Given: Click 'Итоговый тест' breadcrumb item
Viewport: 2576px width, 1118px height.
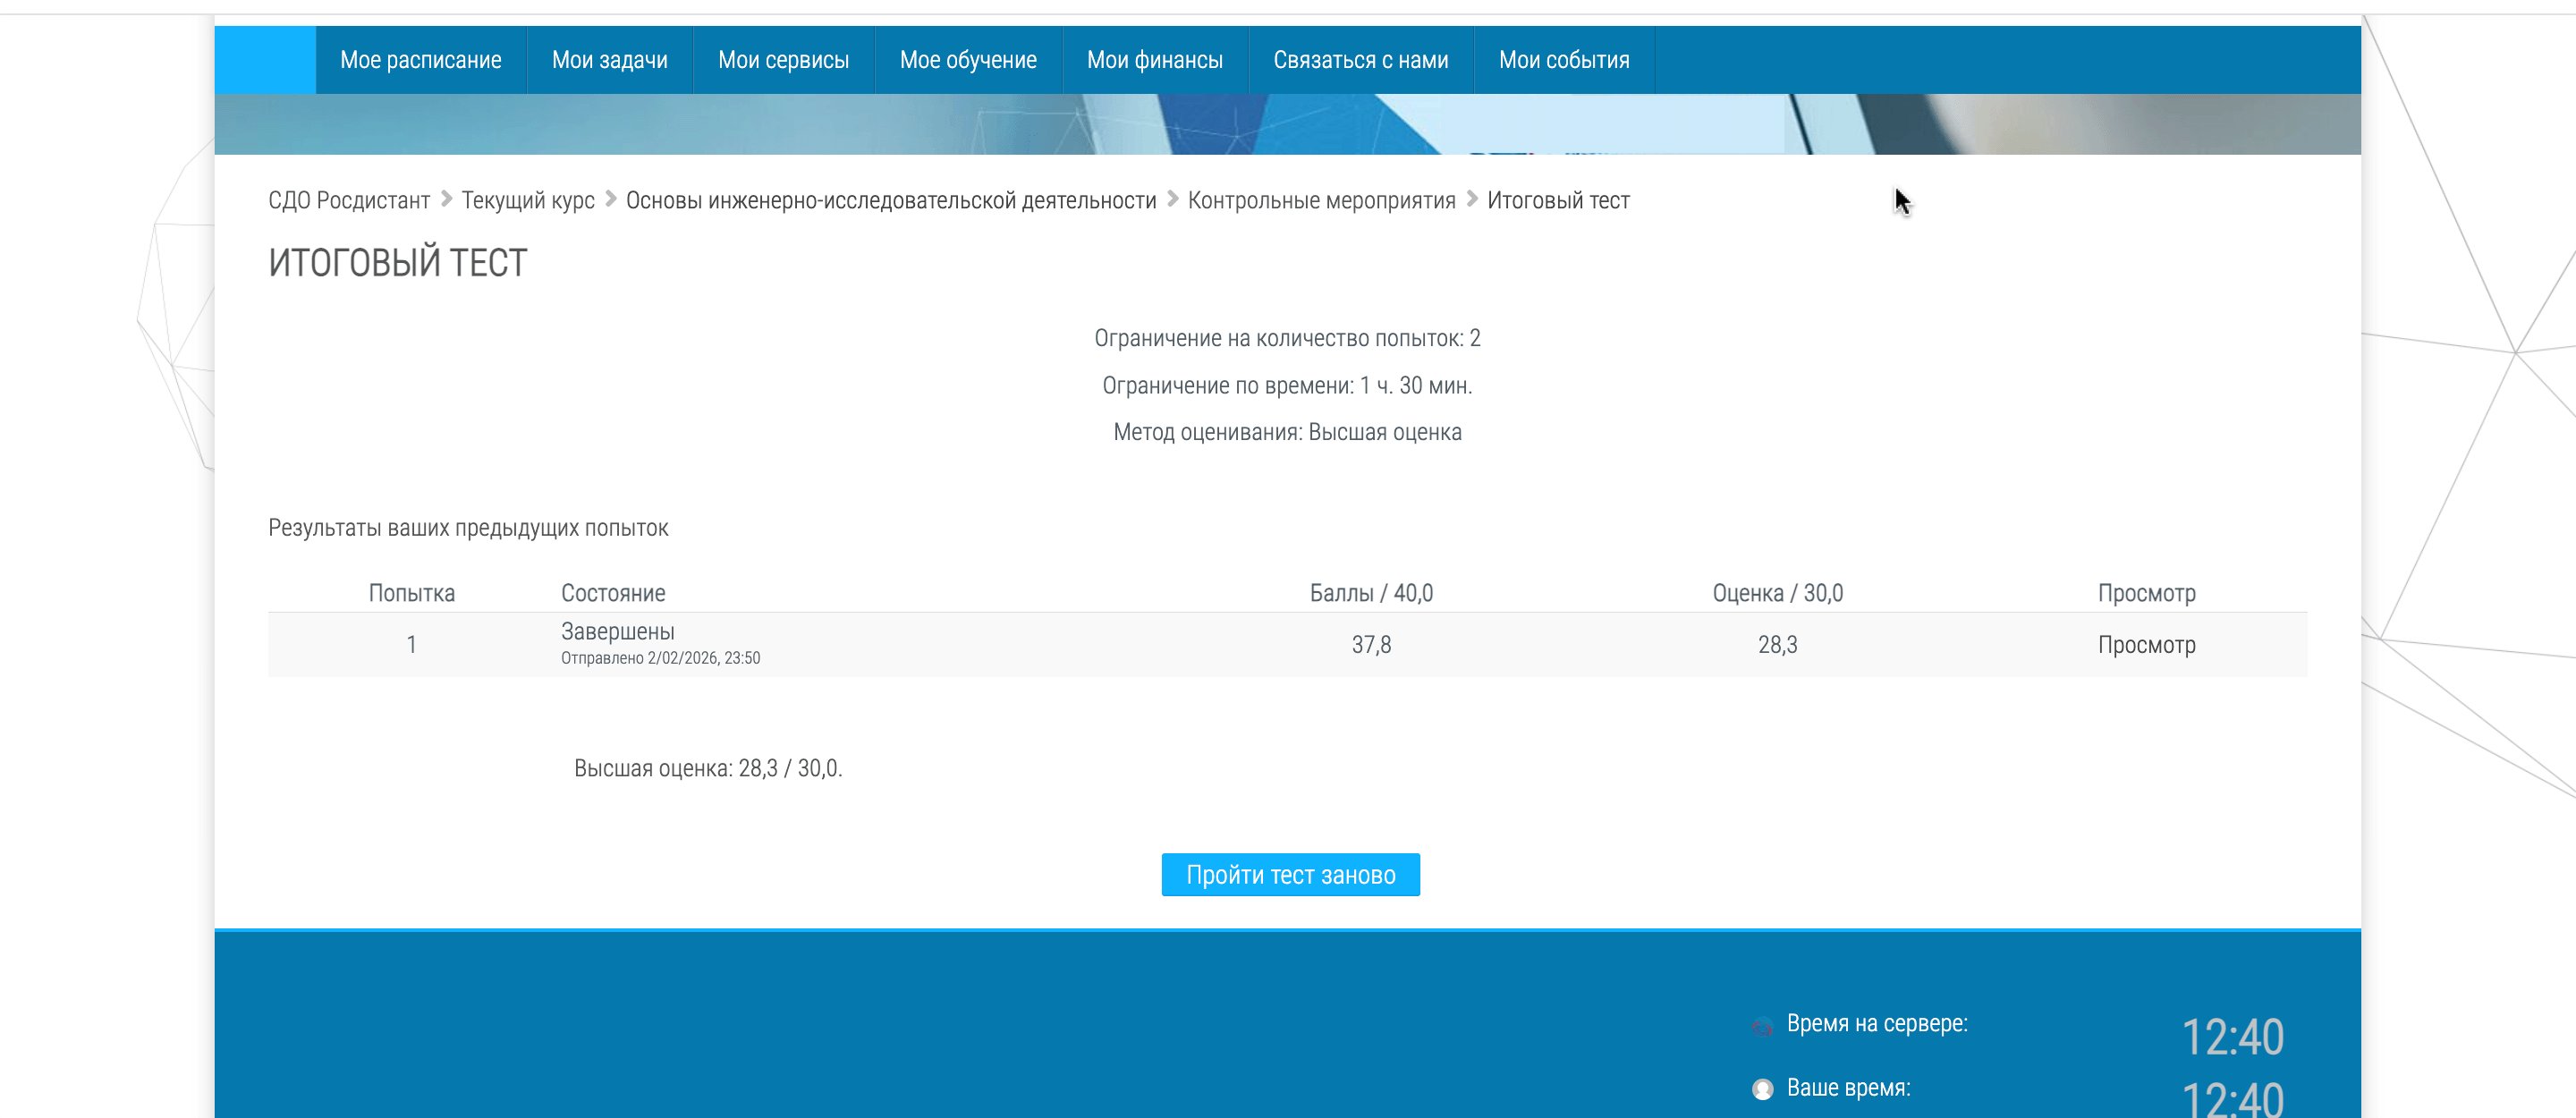Looking at the screenshot, I should [x=1557, y=201].
